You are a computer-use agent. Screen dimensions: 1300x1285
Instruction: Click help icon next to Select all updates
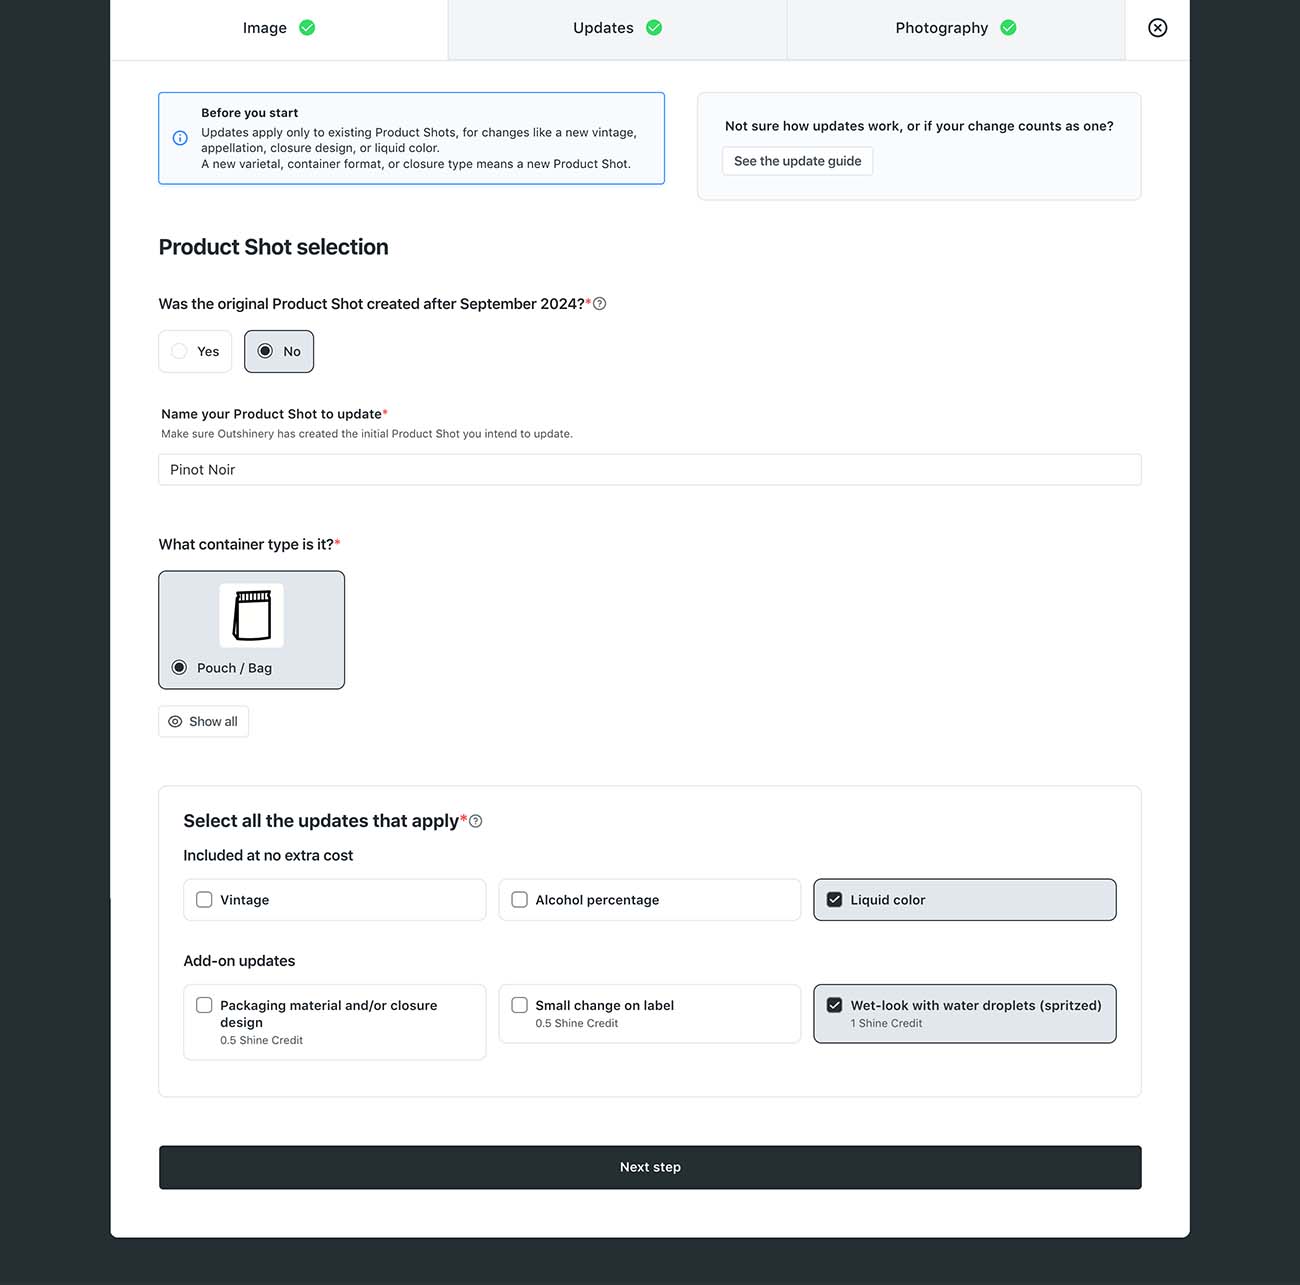point(476,821)
